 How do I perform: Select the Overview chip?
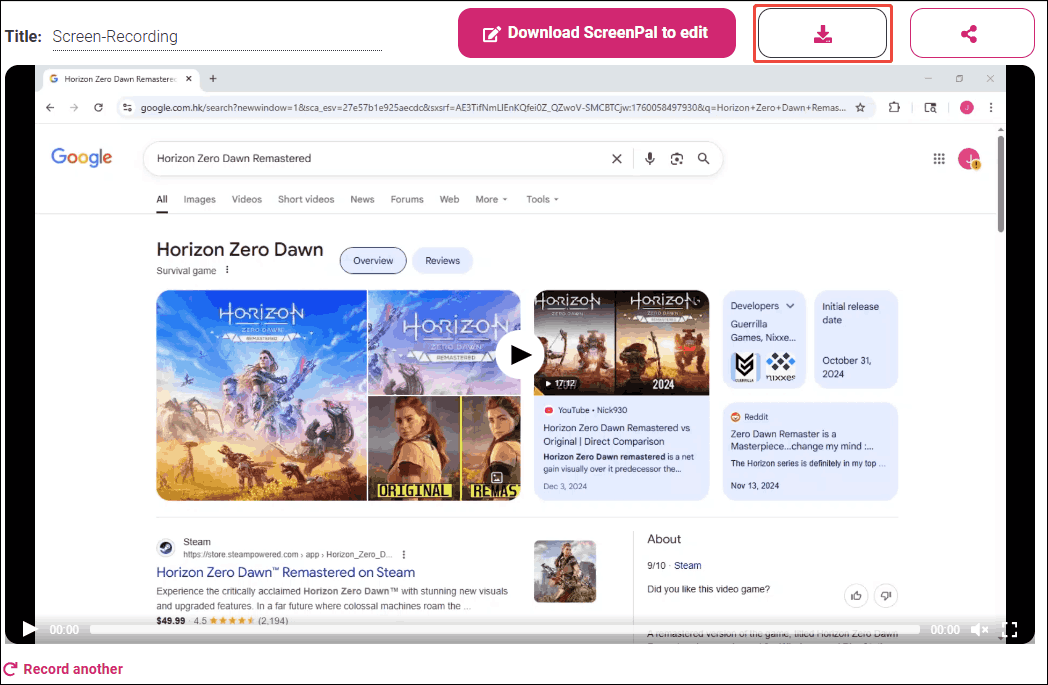(373, 261)
